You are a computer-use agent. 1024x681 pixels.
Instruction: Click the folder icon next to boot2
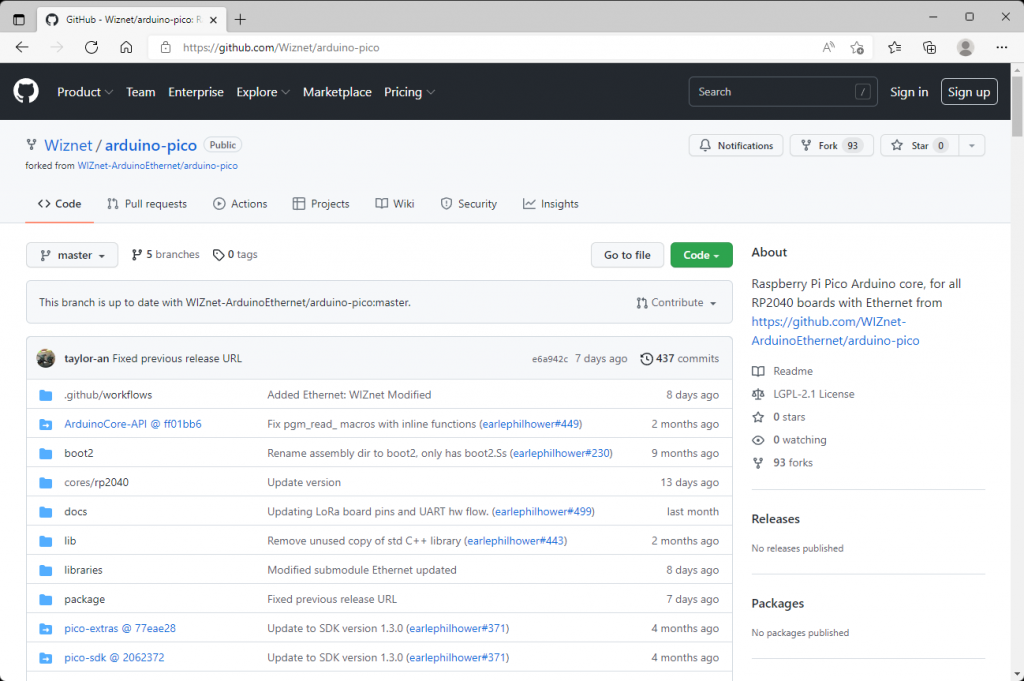pyautogui.click(x=46, y=453)
